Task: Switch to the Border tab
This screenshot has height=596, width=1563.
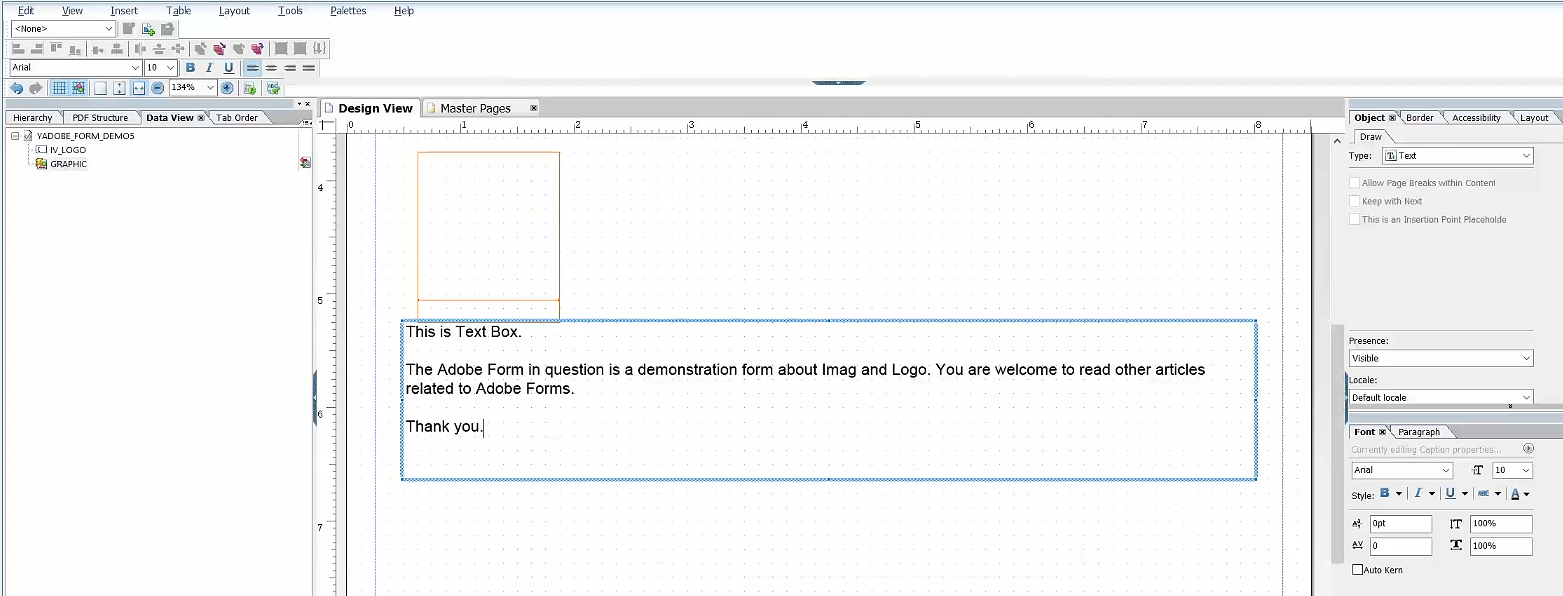Action: 1419,118
